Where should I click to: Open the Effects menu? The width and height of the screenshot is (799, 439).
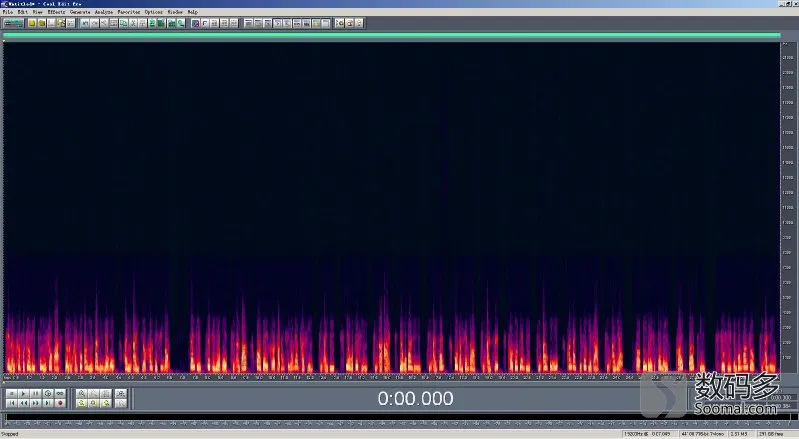click(57, 12)
